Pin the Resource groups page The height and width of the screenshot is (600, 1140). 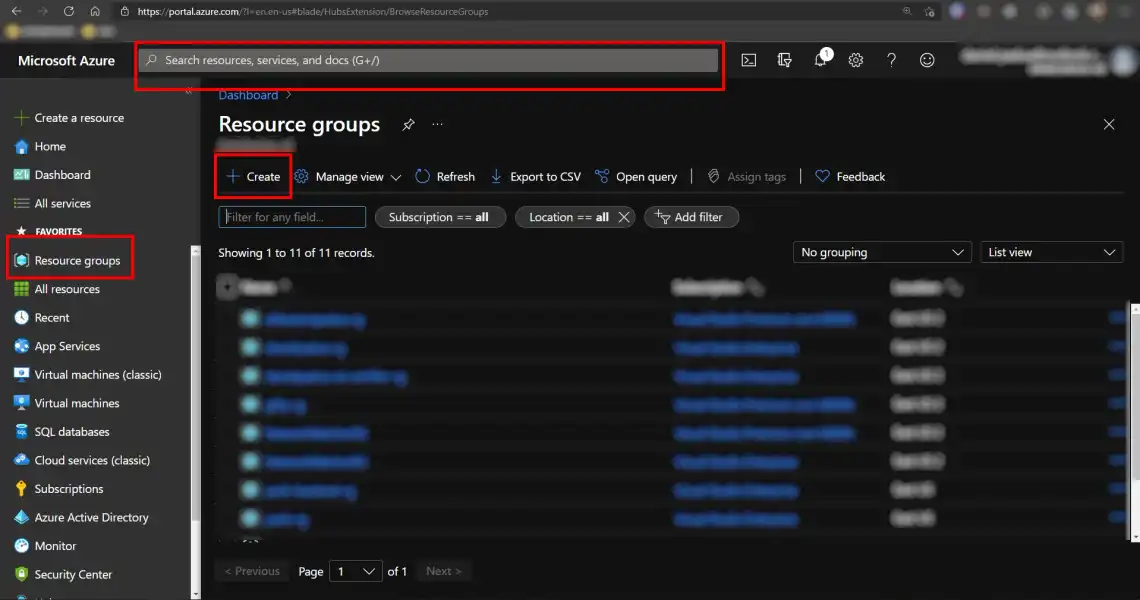[407, 125]
